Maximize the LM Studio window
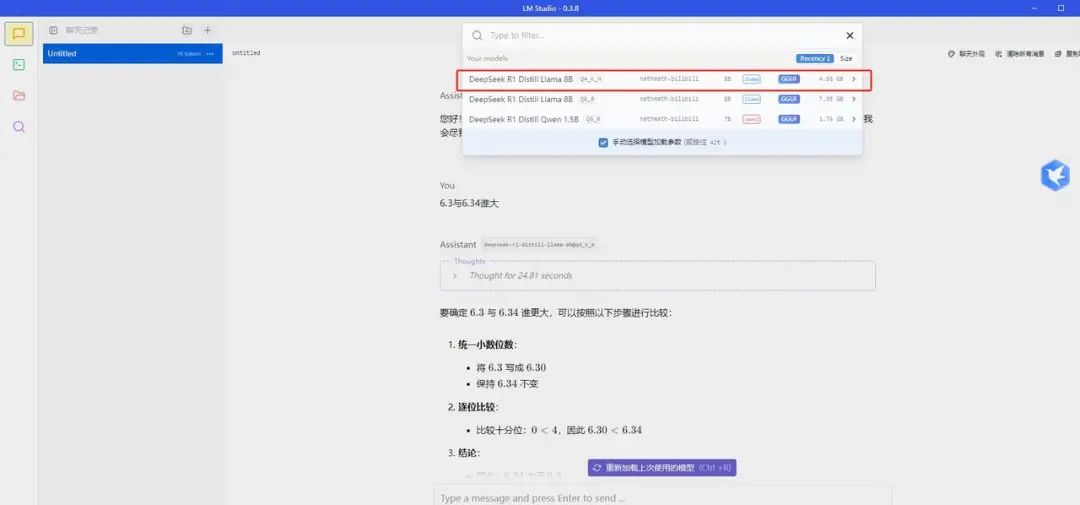 click(1060, 8)
